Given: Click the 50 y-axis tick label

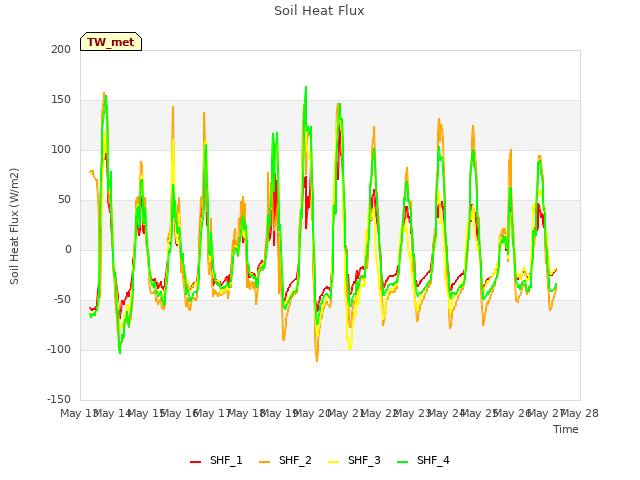Looking at the screenshot, I should click(64, 200).
